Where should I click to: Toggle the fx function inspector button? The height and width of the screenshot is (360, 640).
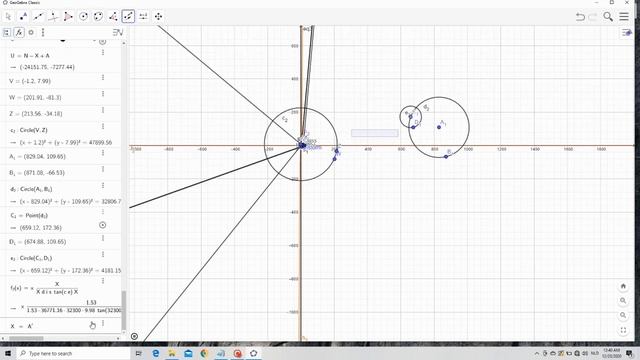pyautogui.click(x=19, y=33)
